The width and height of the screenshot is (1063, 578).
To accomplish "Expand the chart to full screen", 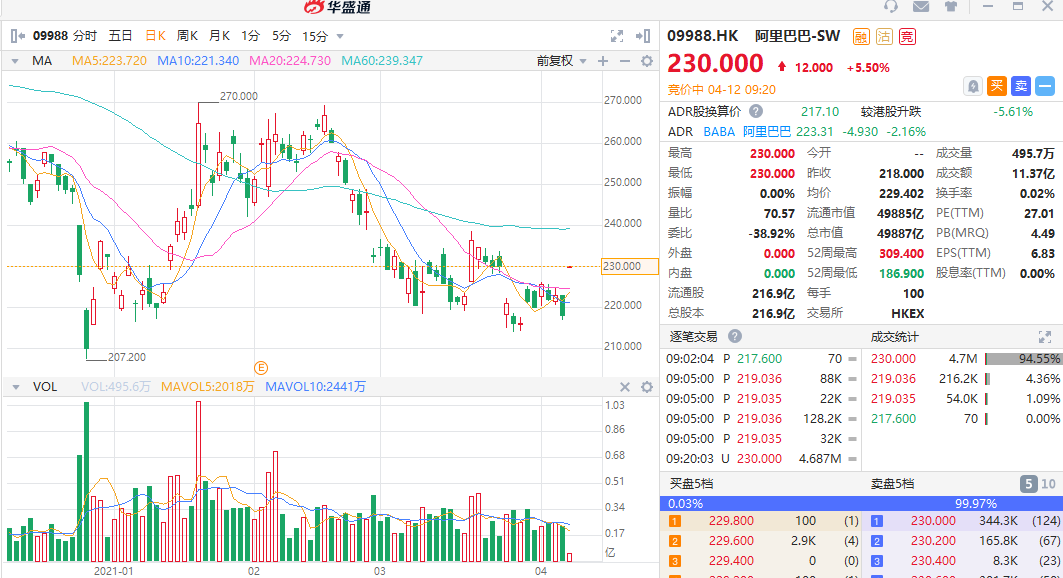I will point(617,36).
